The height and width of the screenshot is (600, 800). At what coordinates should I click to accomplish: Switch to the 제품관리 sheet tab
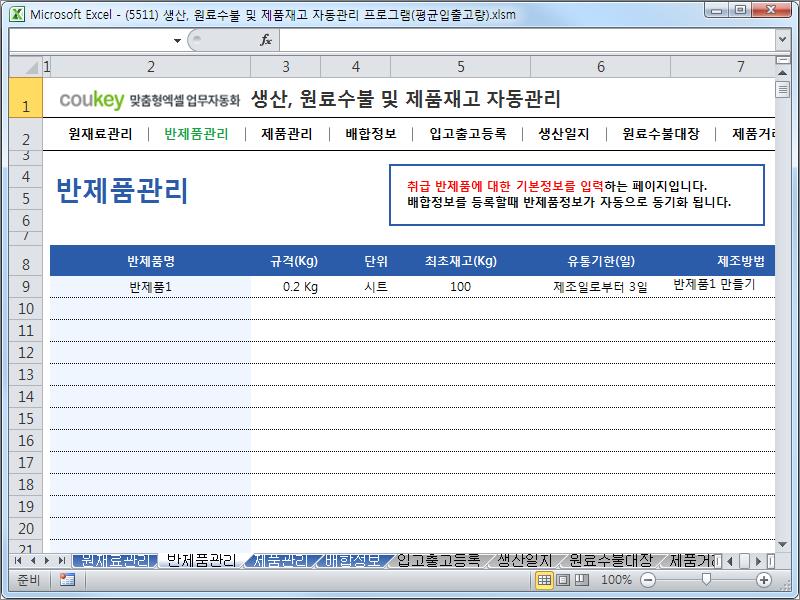click(x=281, y=561)
